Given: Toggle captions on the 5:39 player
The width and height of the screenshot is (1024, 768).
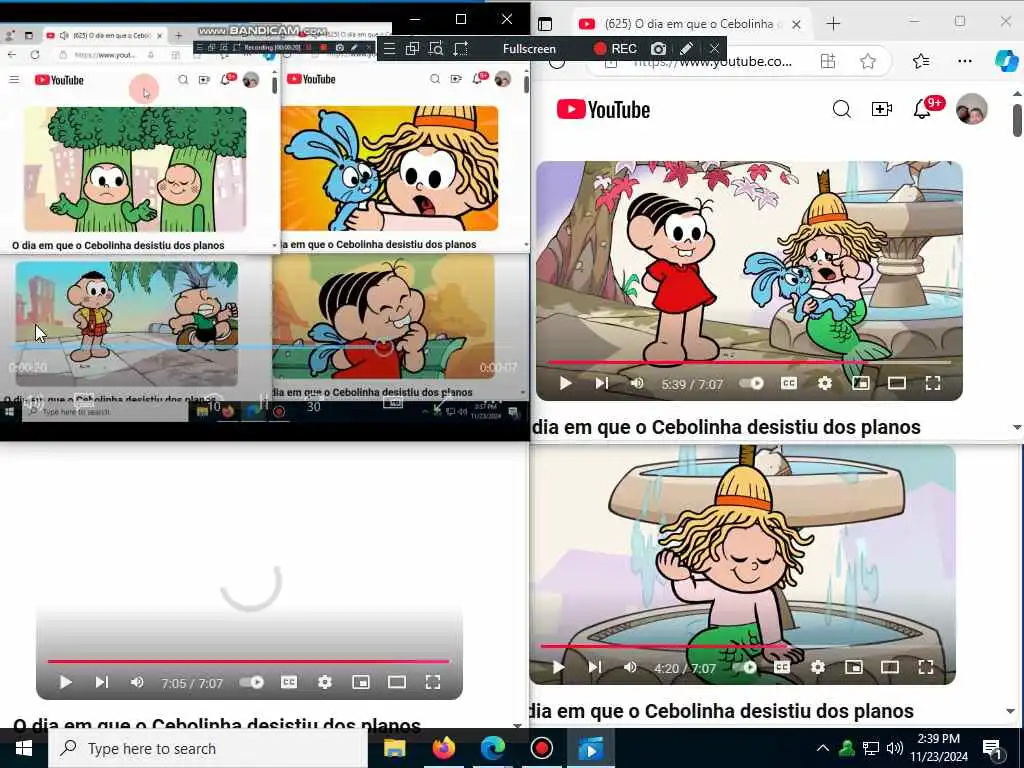Looking at the screenshot, I should [x=789, y=383].
